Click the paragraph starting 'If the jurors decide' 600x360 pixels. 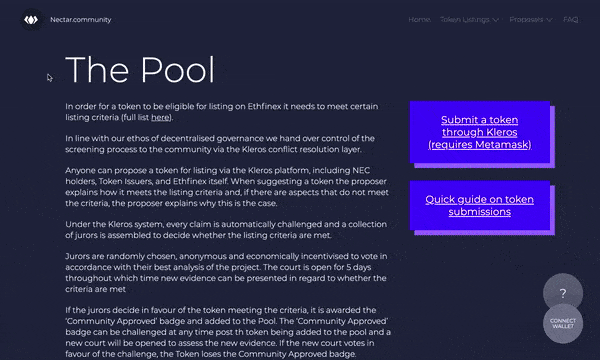[x=228, y=332]
